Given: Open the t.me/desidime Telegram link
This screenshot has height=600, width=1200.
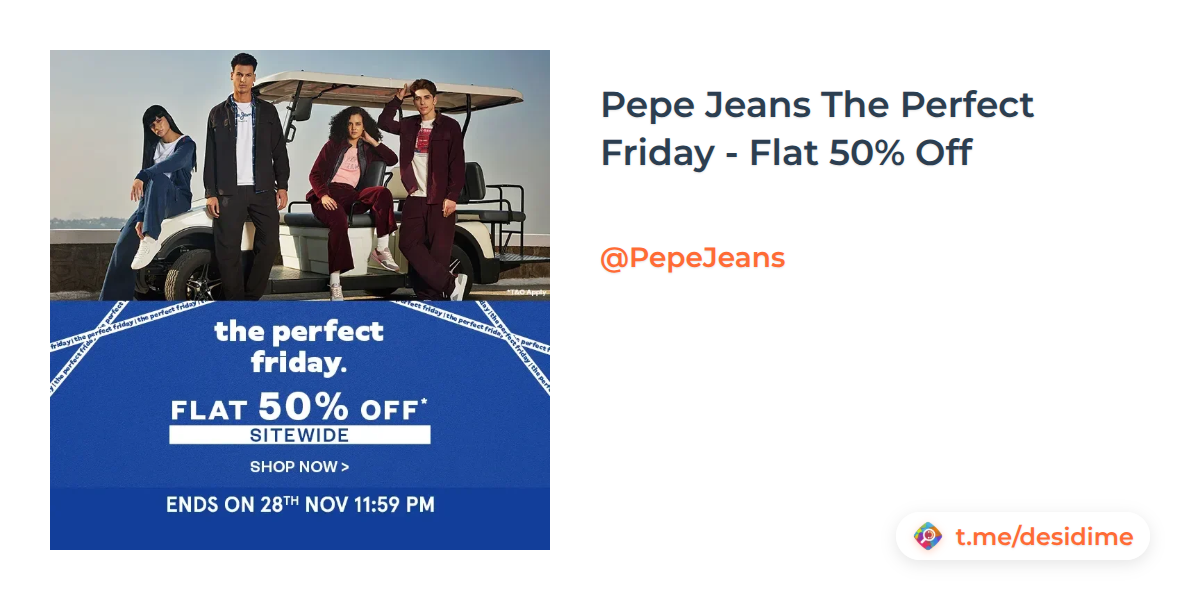Looking at the screenshot, I should (1043, 537).
